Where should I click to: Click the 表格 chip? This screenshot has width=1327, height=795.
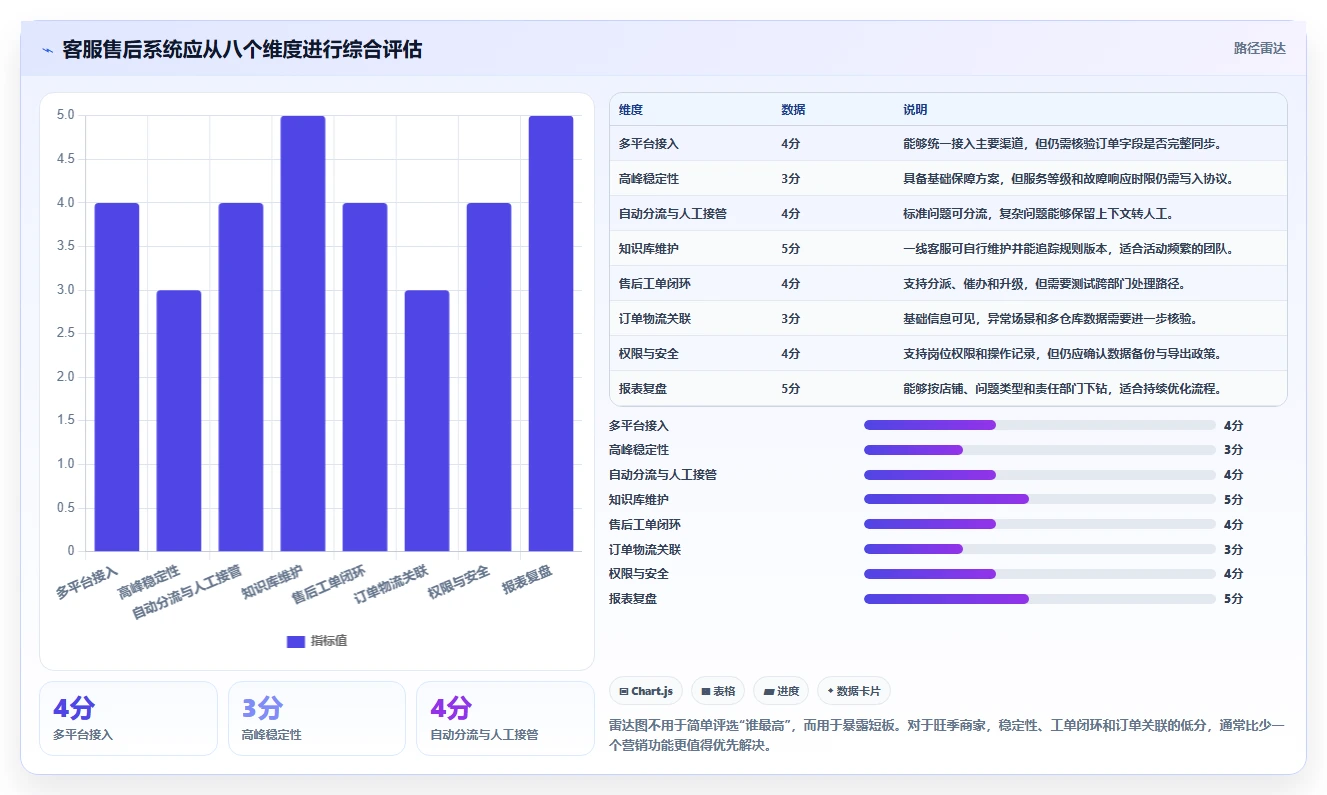pyautogui.click(x=718, y=691)
